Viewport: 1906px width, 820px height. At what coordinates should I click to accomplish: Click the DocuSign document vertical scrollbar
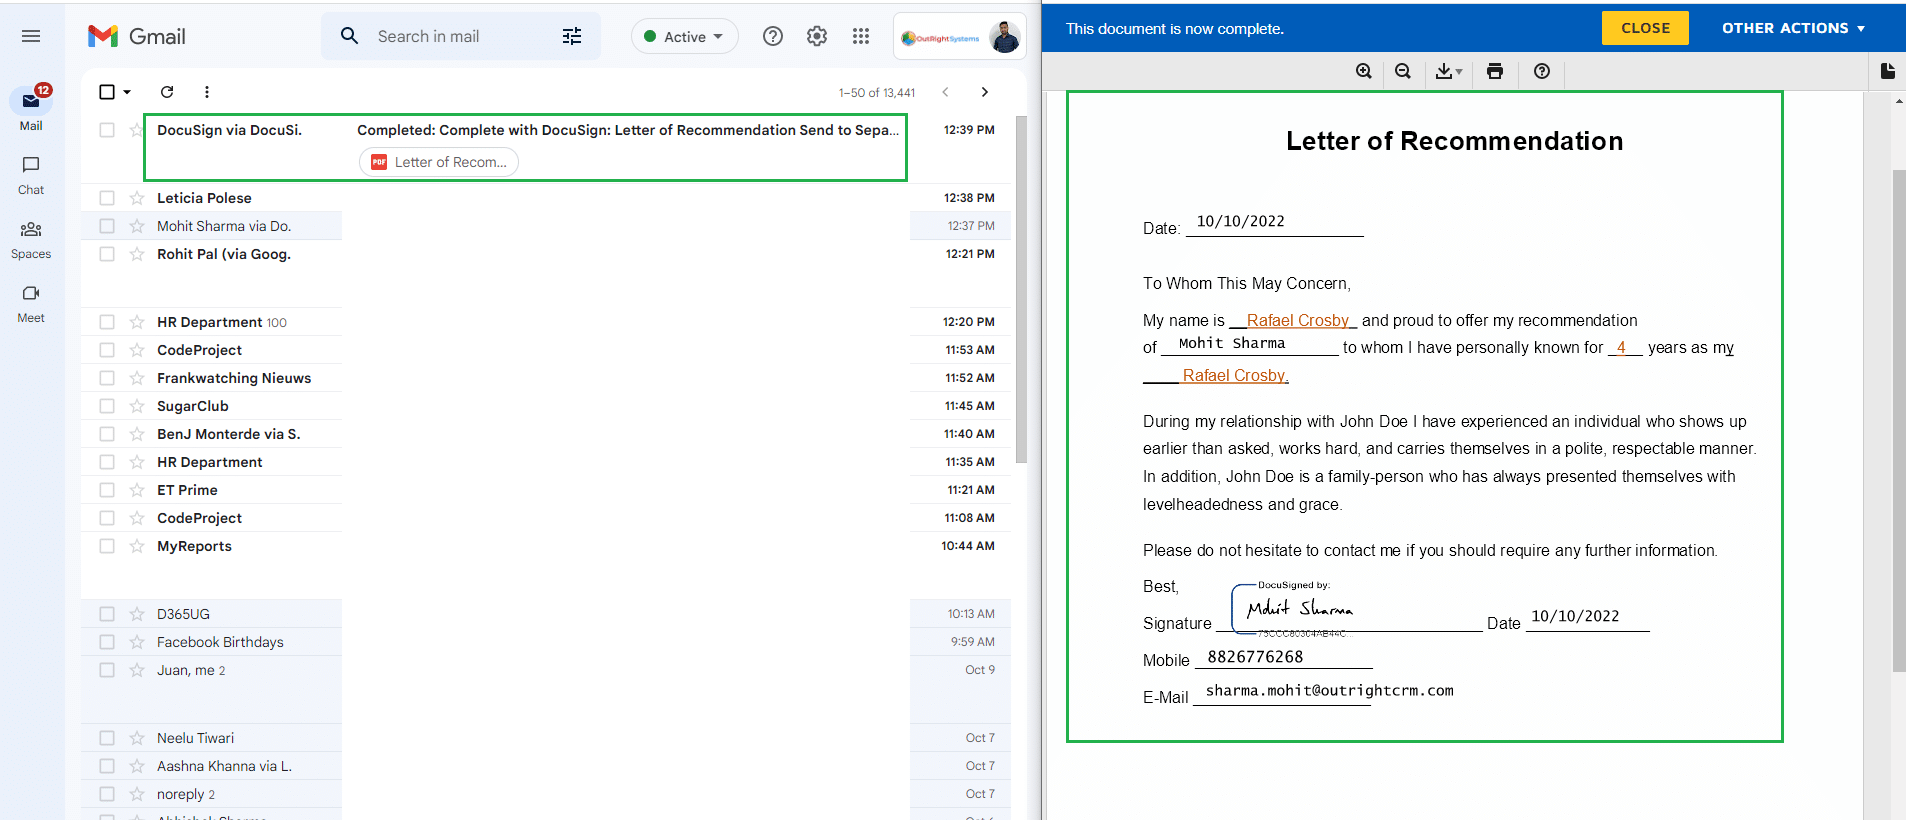[1899, 420]
